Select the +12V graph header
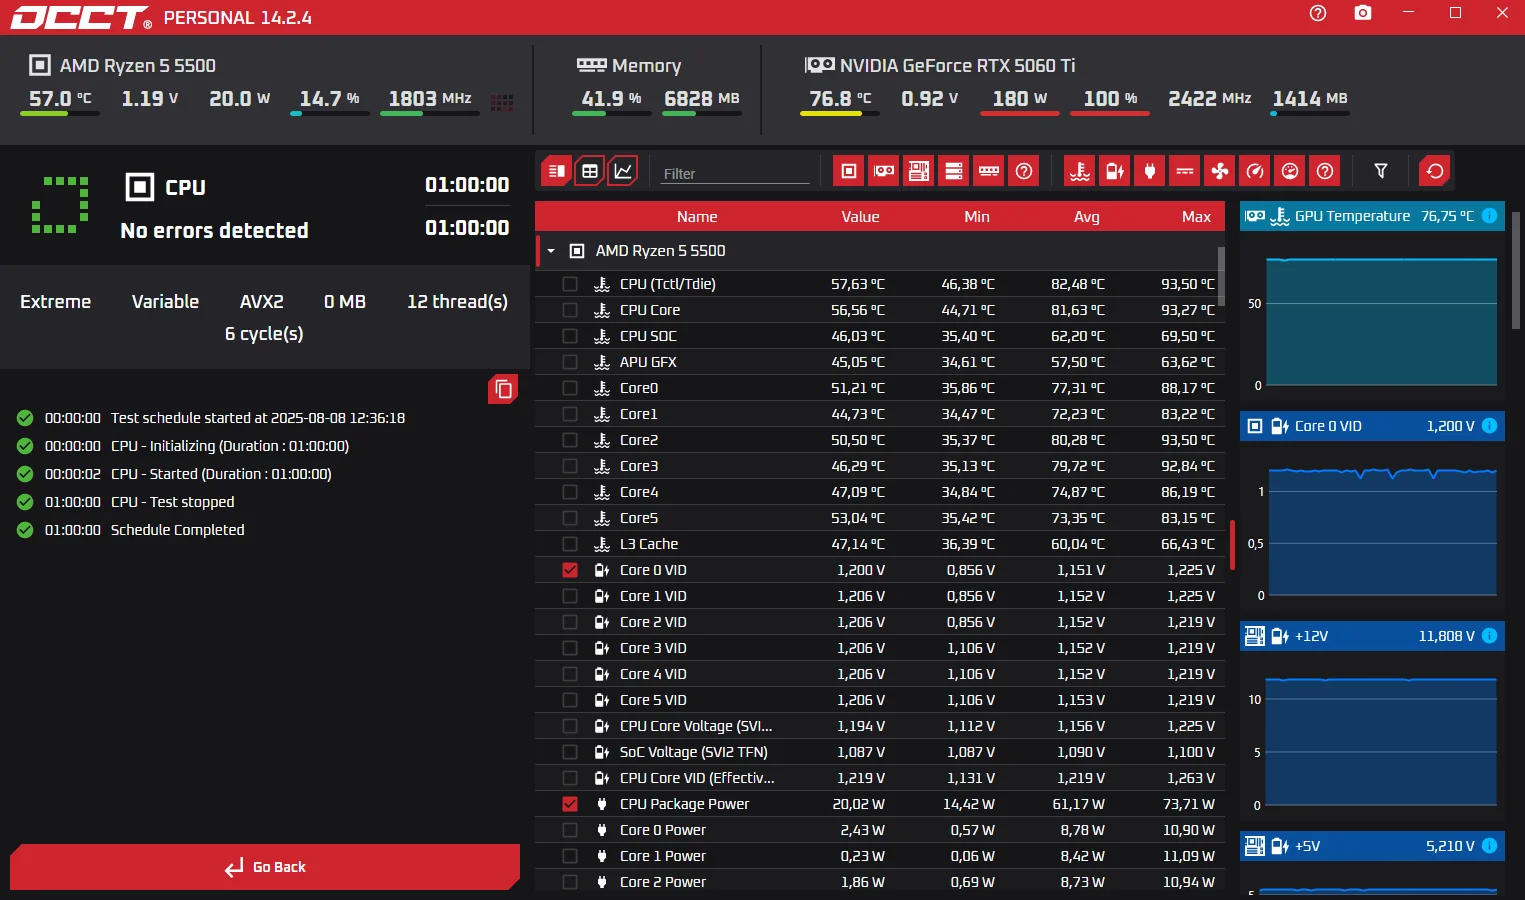 coord(1372,636)
